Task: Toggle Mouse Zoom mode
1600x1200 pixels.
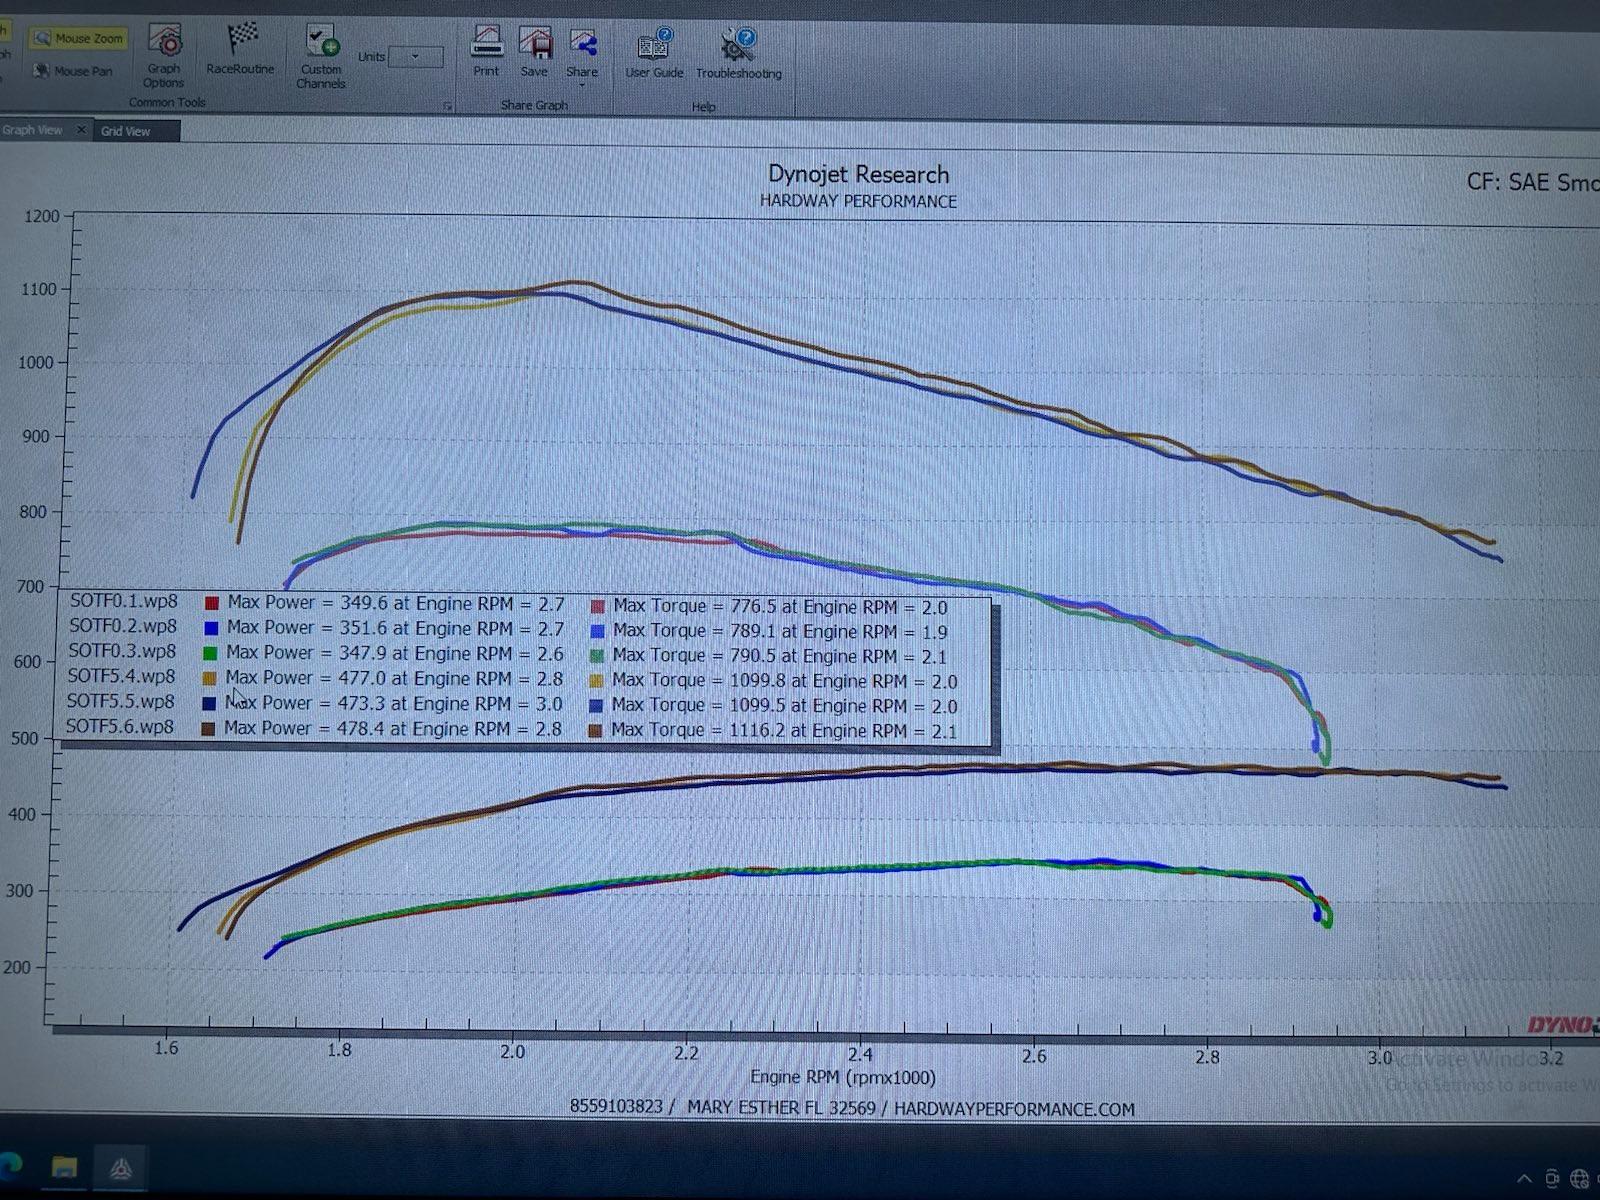Action: pos(80,38)
